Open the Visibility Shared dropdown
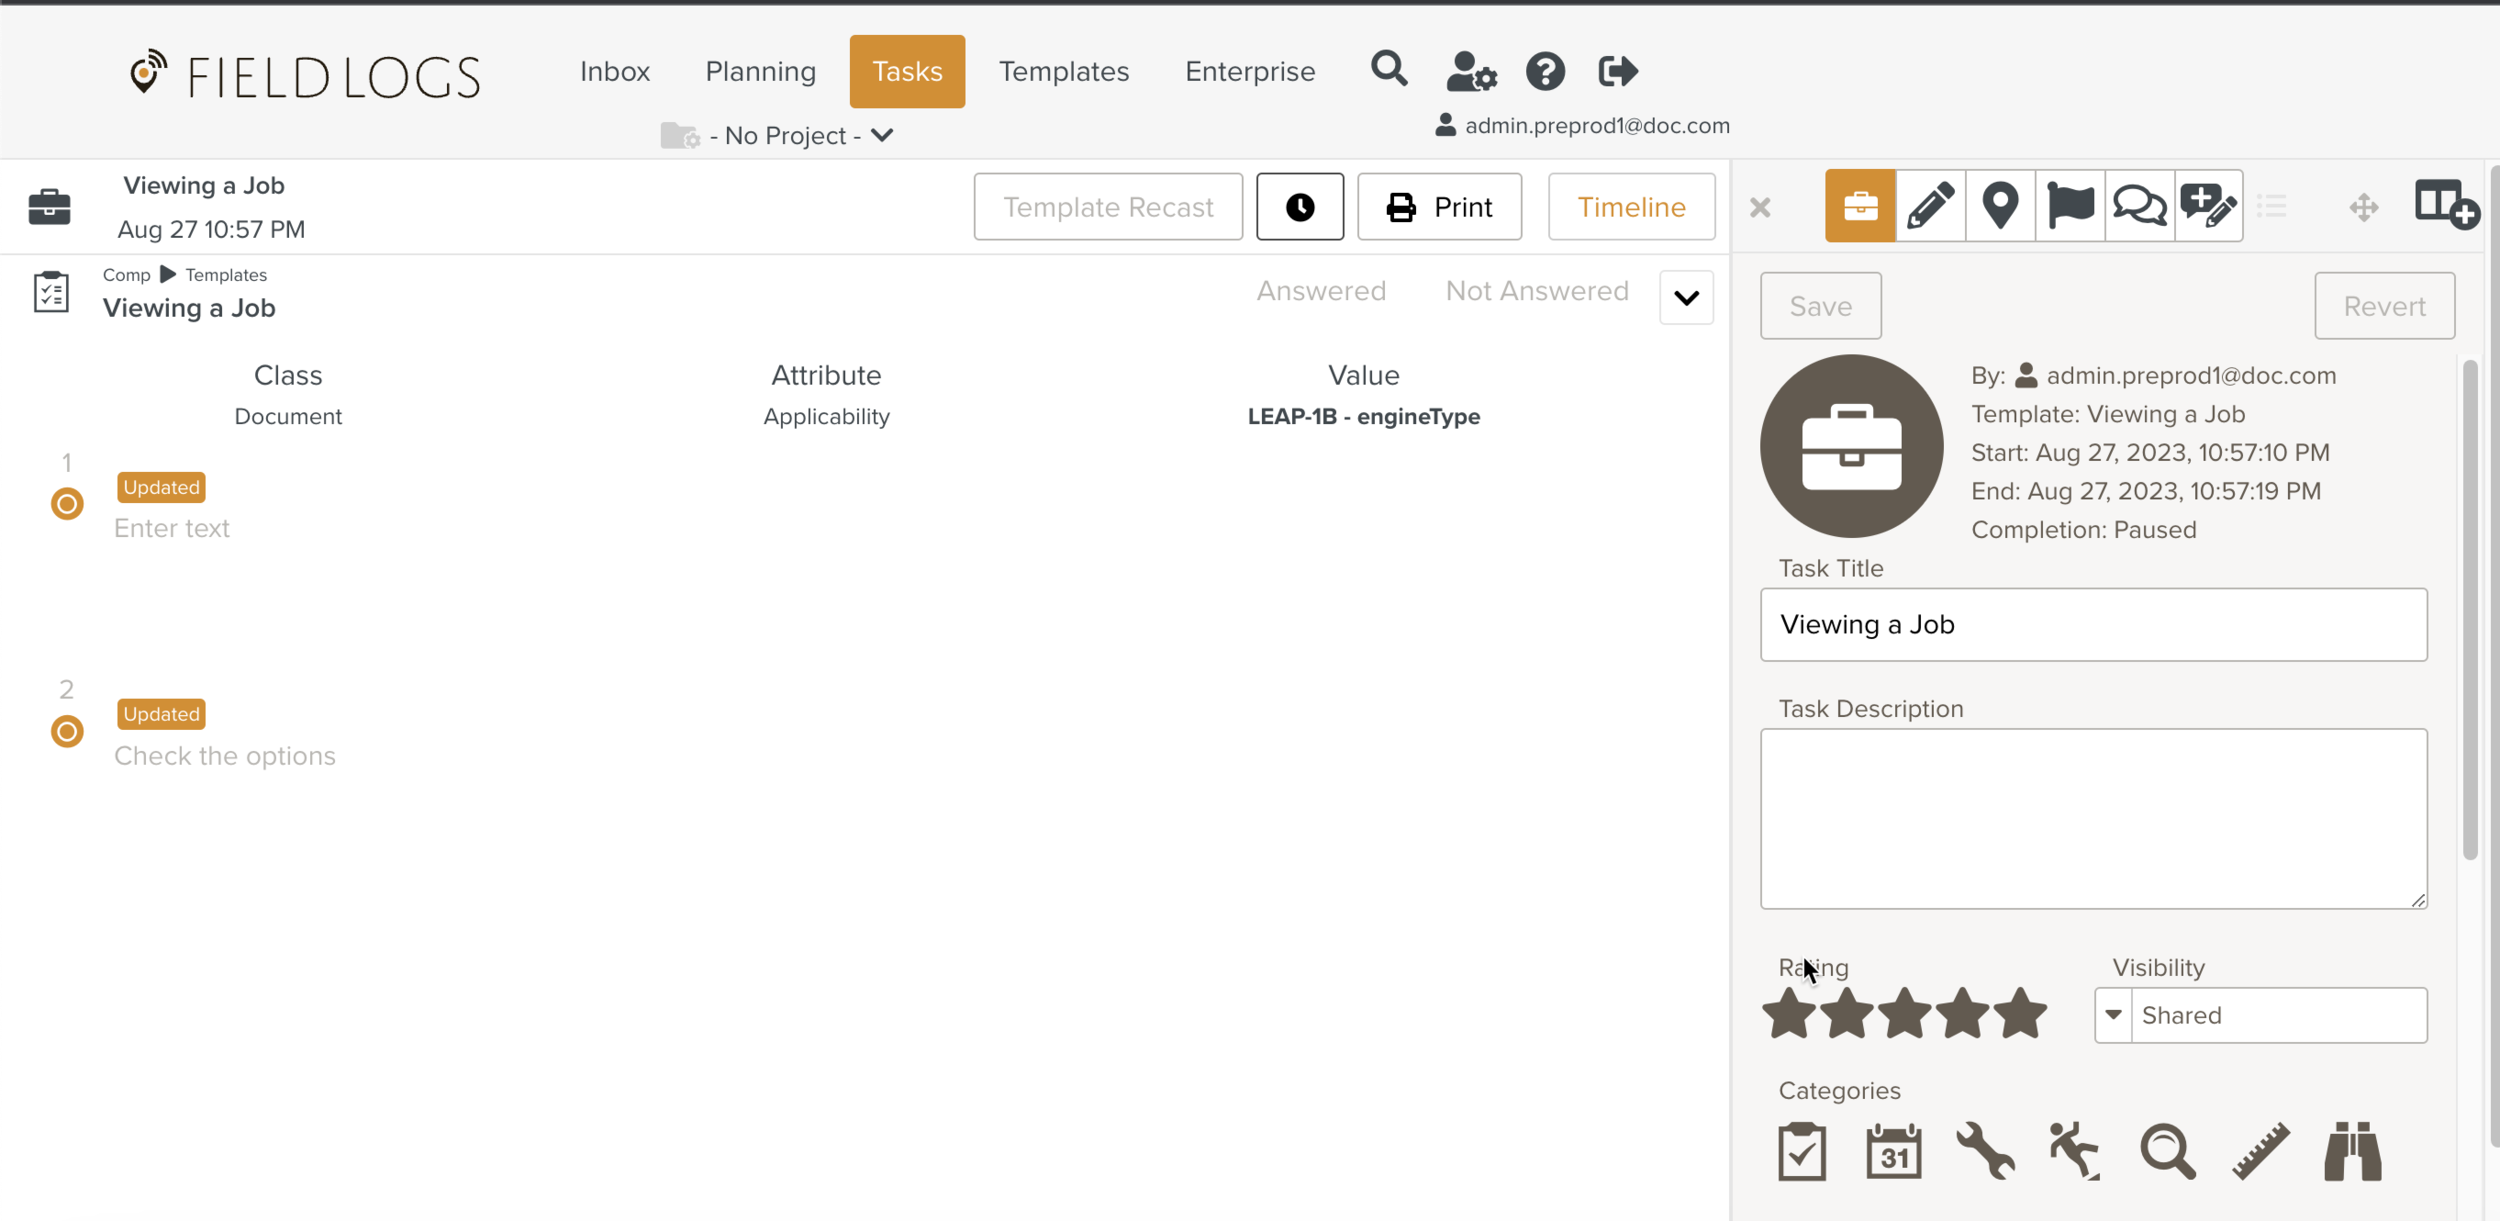This screenshot has width=2500, height=1221. pyautogui.click(x=2260, y=1015)
